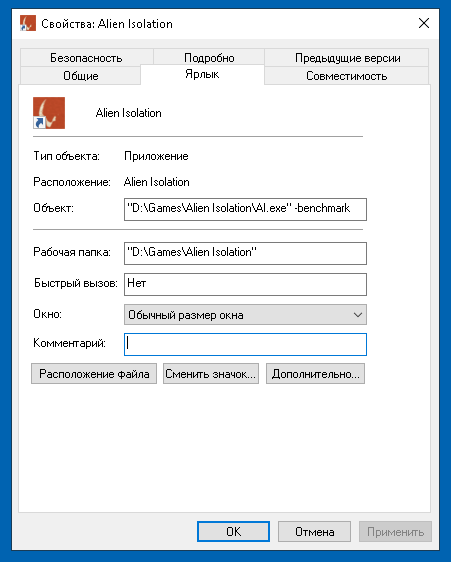
Task: Open file location with Расположение файла button
Action: point(94,374)
